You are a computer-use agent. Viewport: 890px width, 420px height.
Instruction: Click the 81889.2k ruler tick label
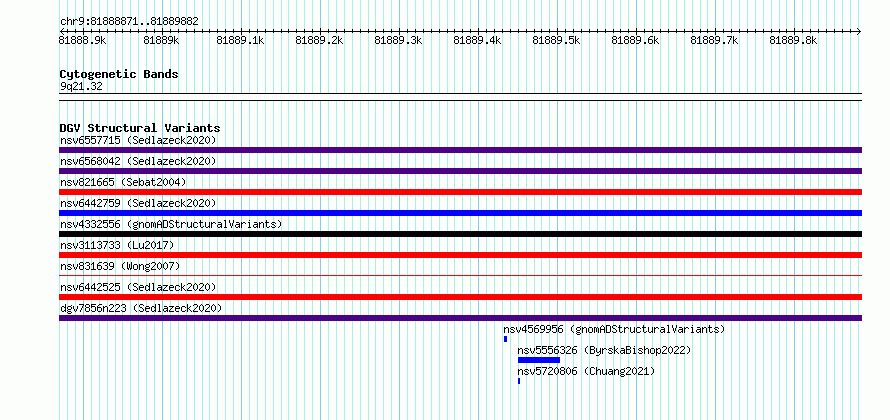(x=320, y=40)
